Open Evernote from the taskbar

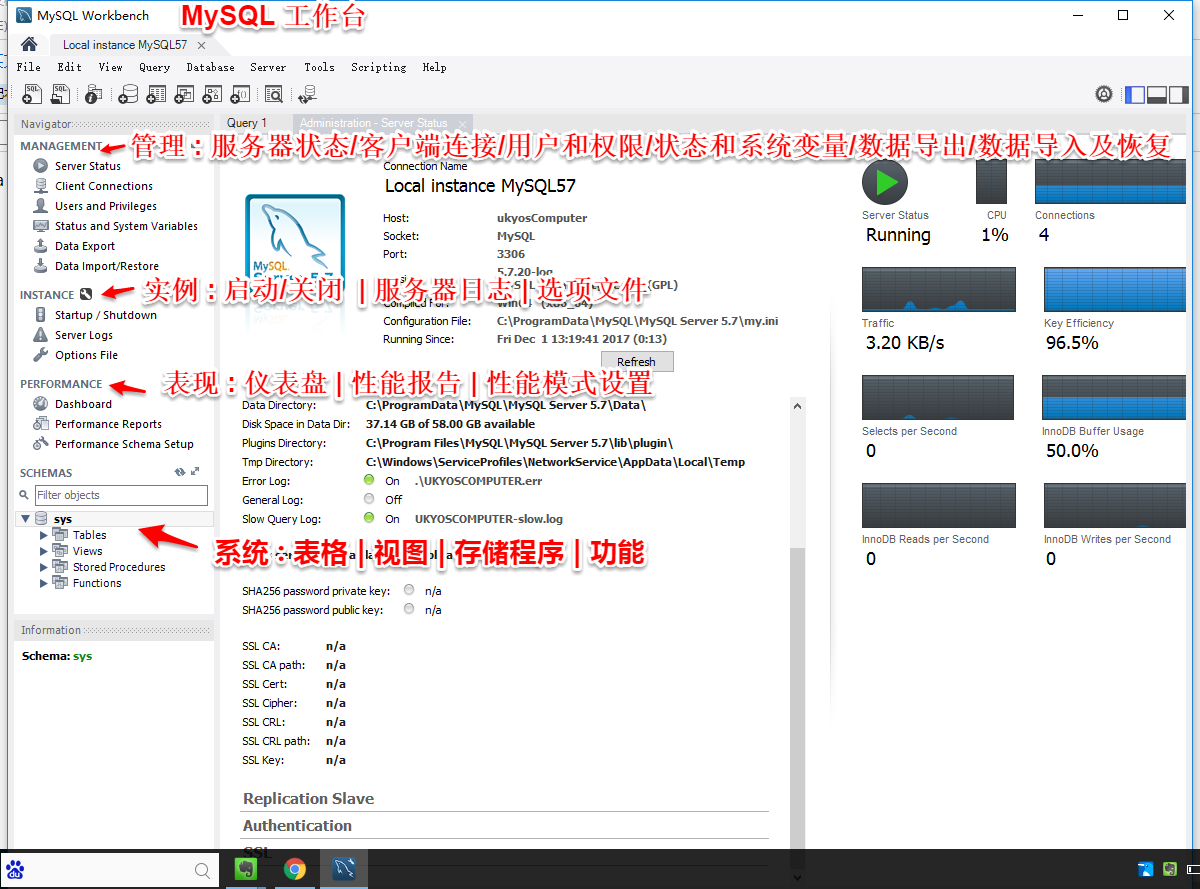tap(246, 869)
